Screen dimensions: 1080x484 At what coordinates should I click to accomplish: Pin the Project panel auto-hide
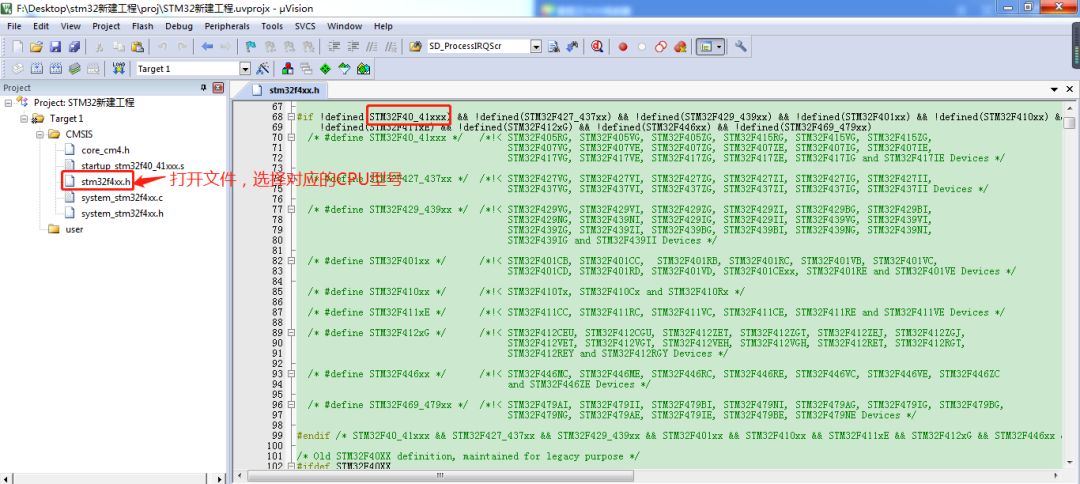click(204, 87)
